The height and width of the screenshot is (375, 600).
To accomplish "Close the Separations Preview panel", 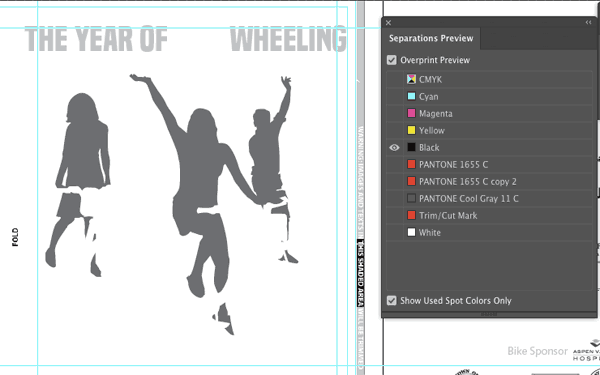I will [x=388, y=23].
